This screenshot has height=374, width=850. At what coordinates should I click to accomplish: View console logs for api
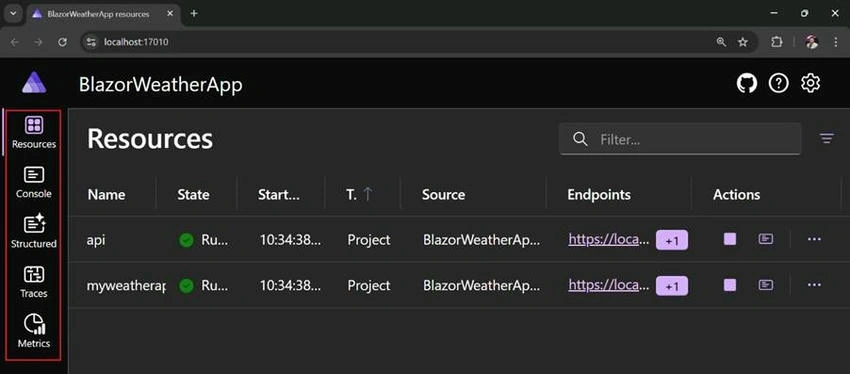(765, 239)
